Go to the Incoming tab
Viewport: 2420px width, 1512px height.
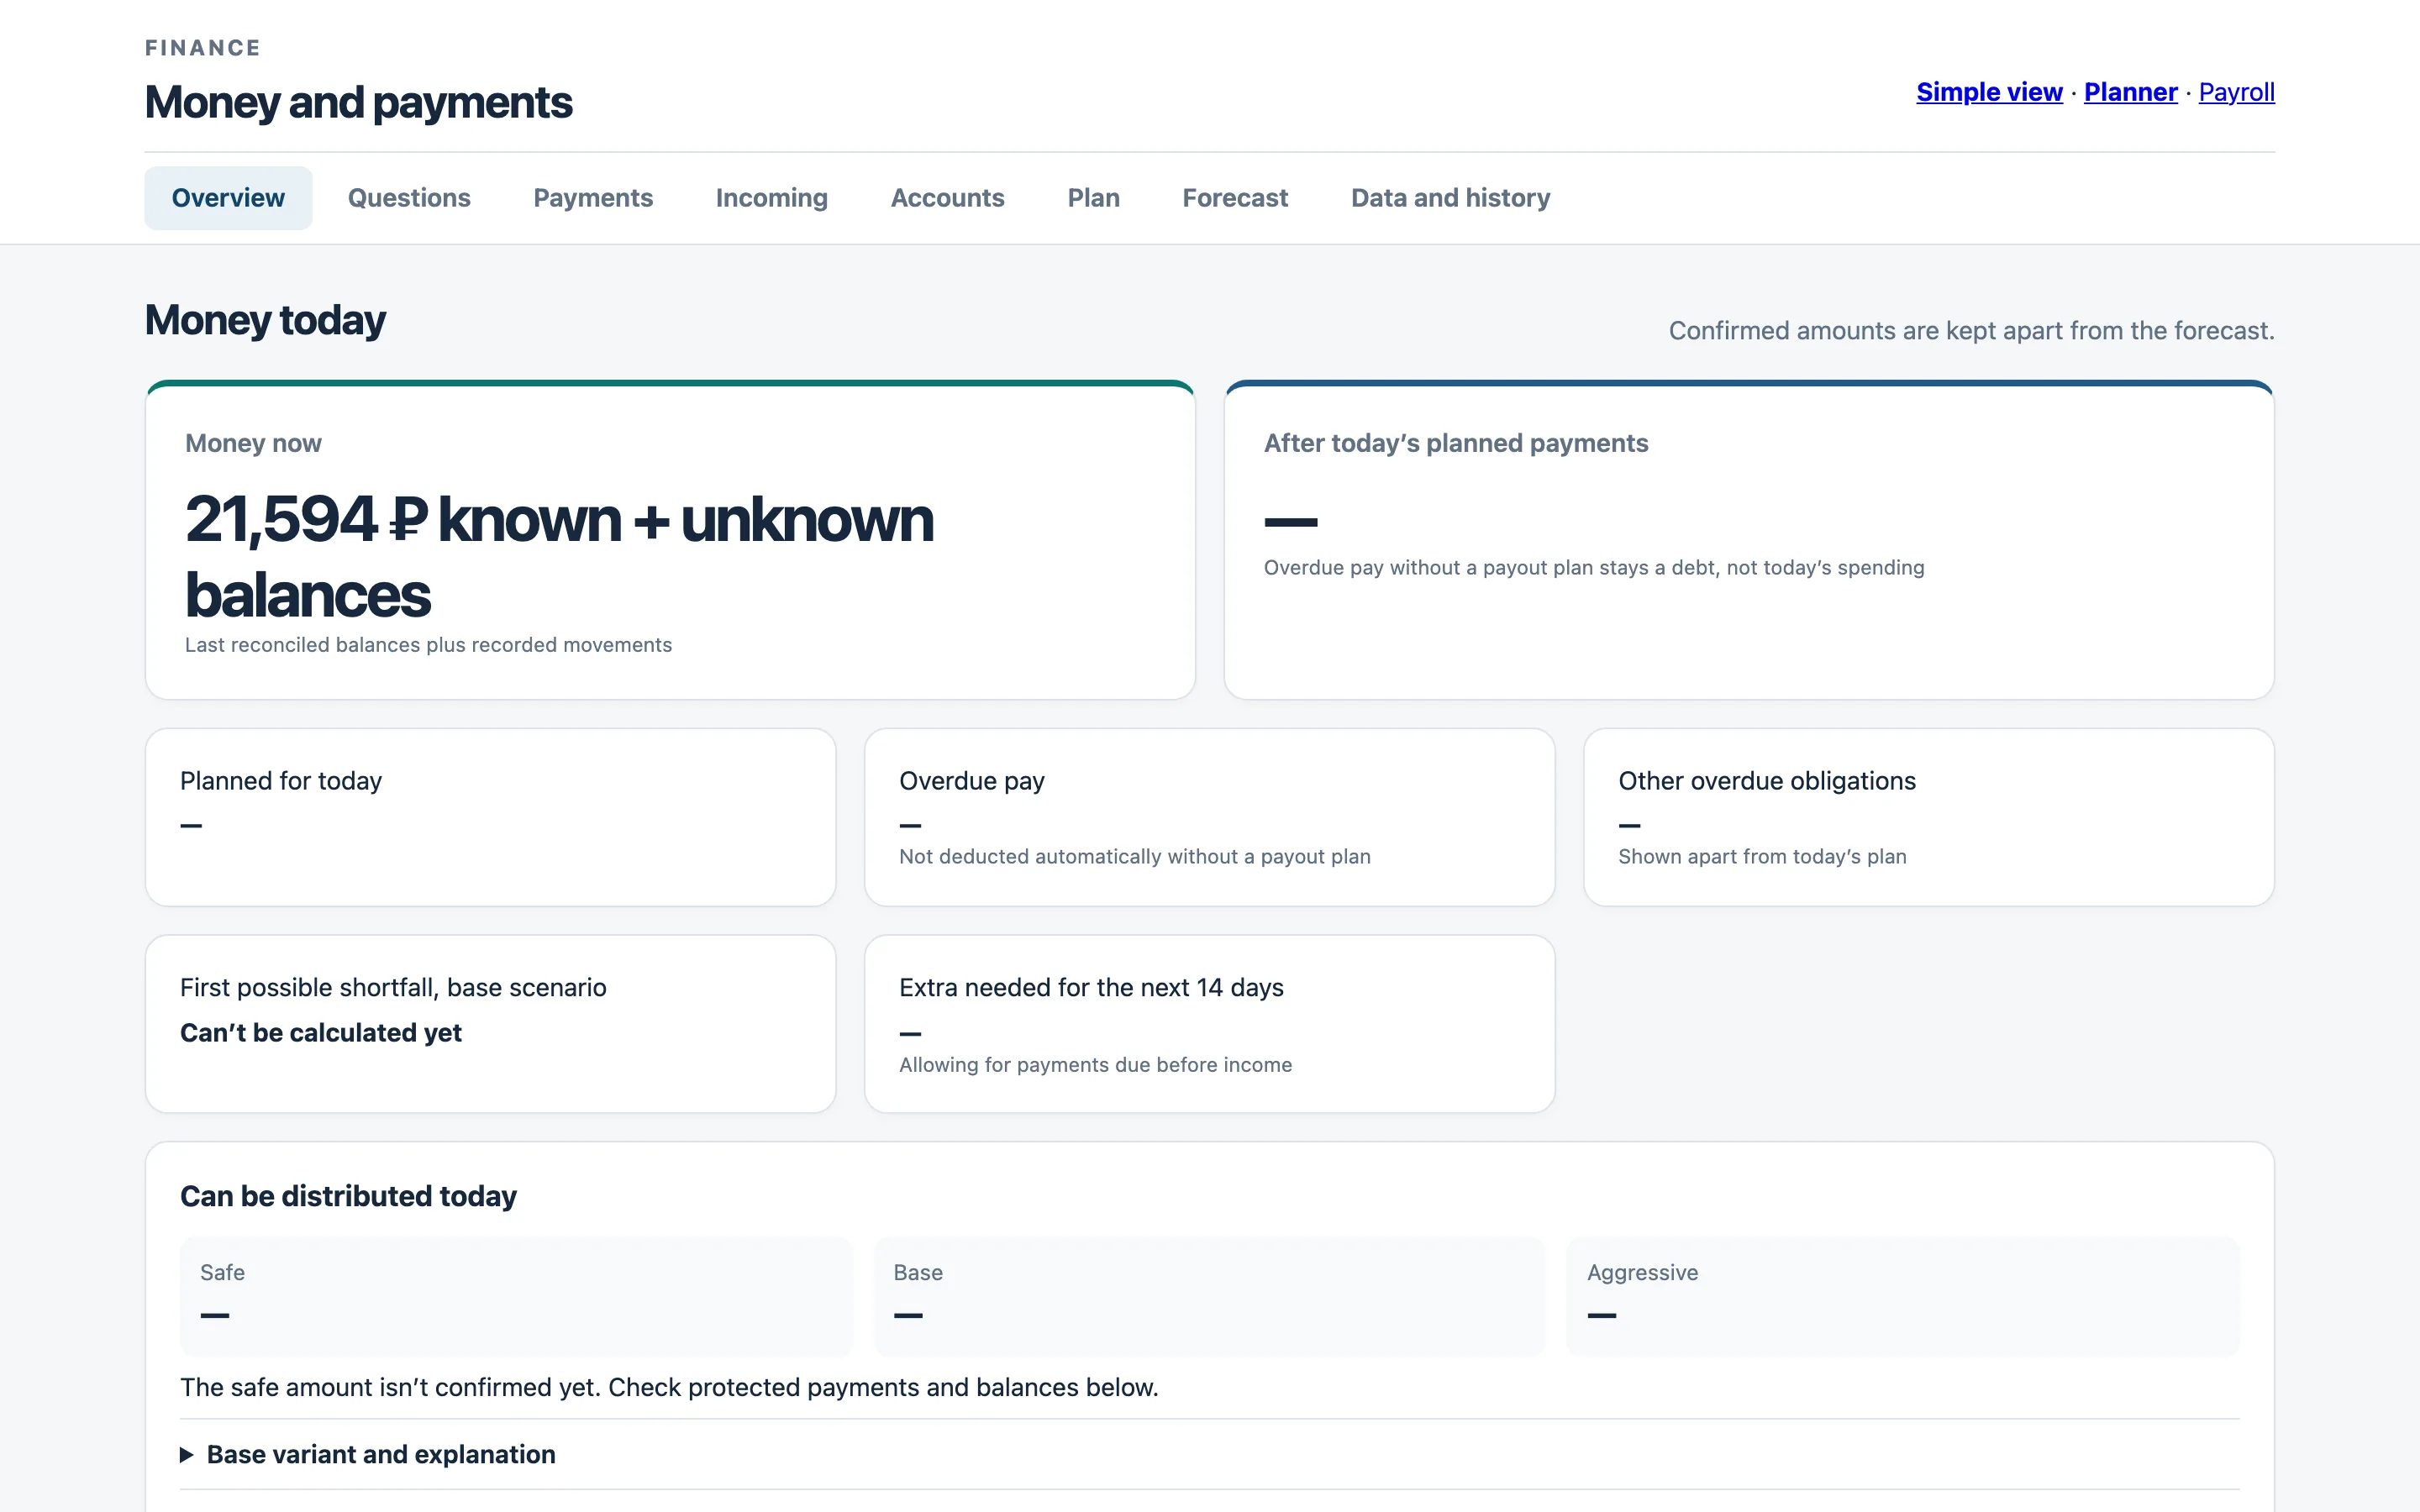[x=772, y=198]
